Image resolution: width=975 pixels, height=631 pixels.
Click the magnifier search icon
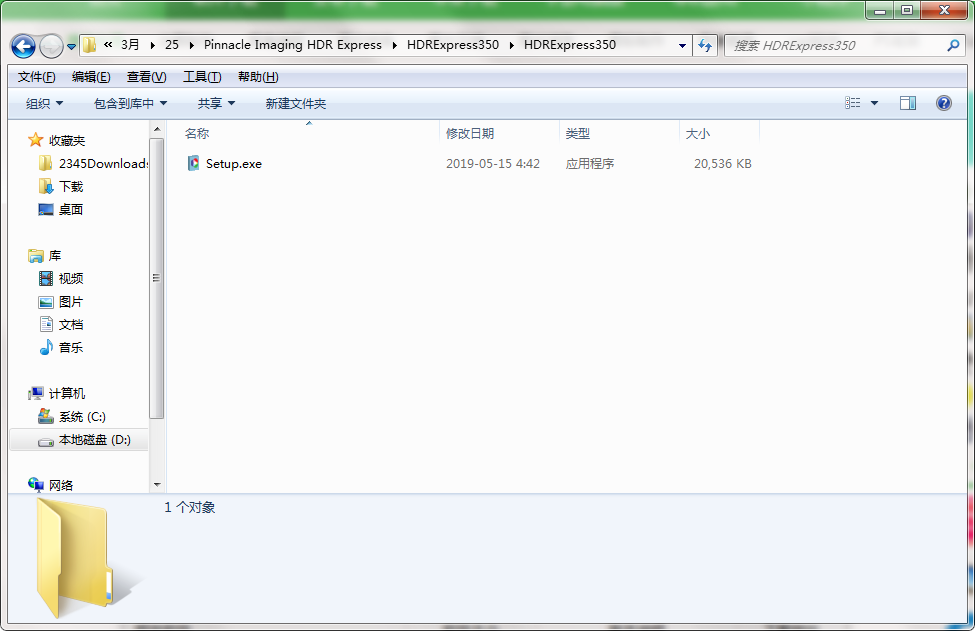tap(953, 45)
